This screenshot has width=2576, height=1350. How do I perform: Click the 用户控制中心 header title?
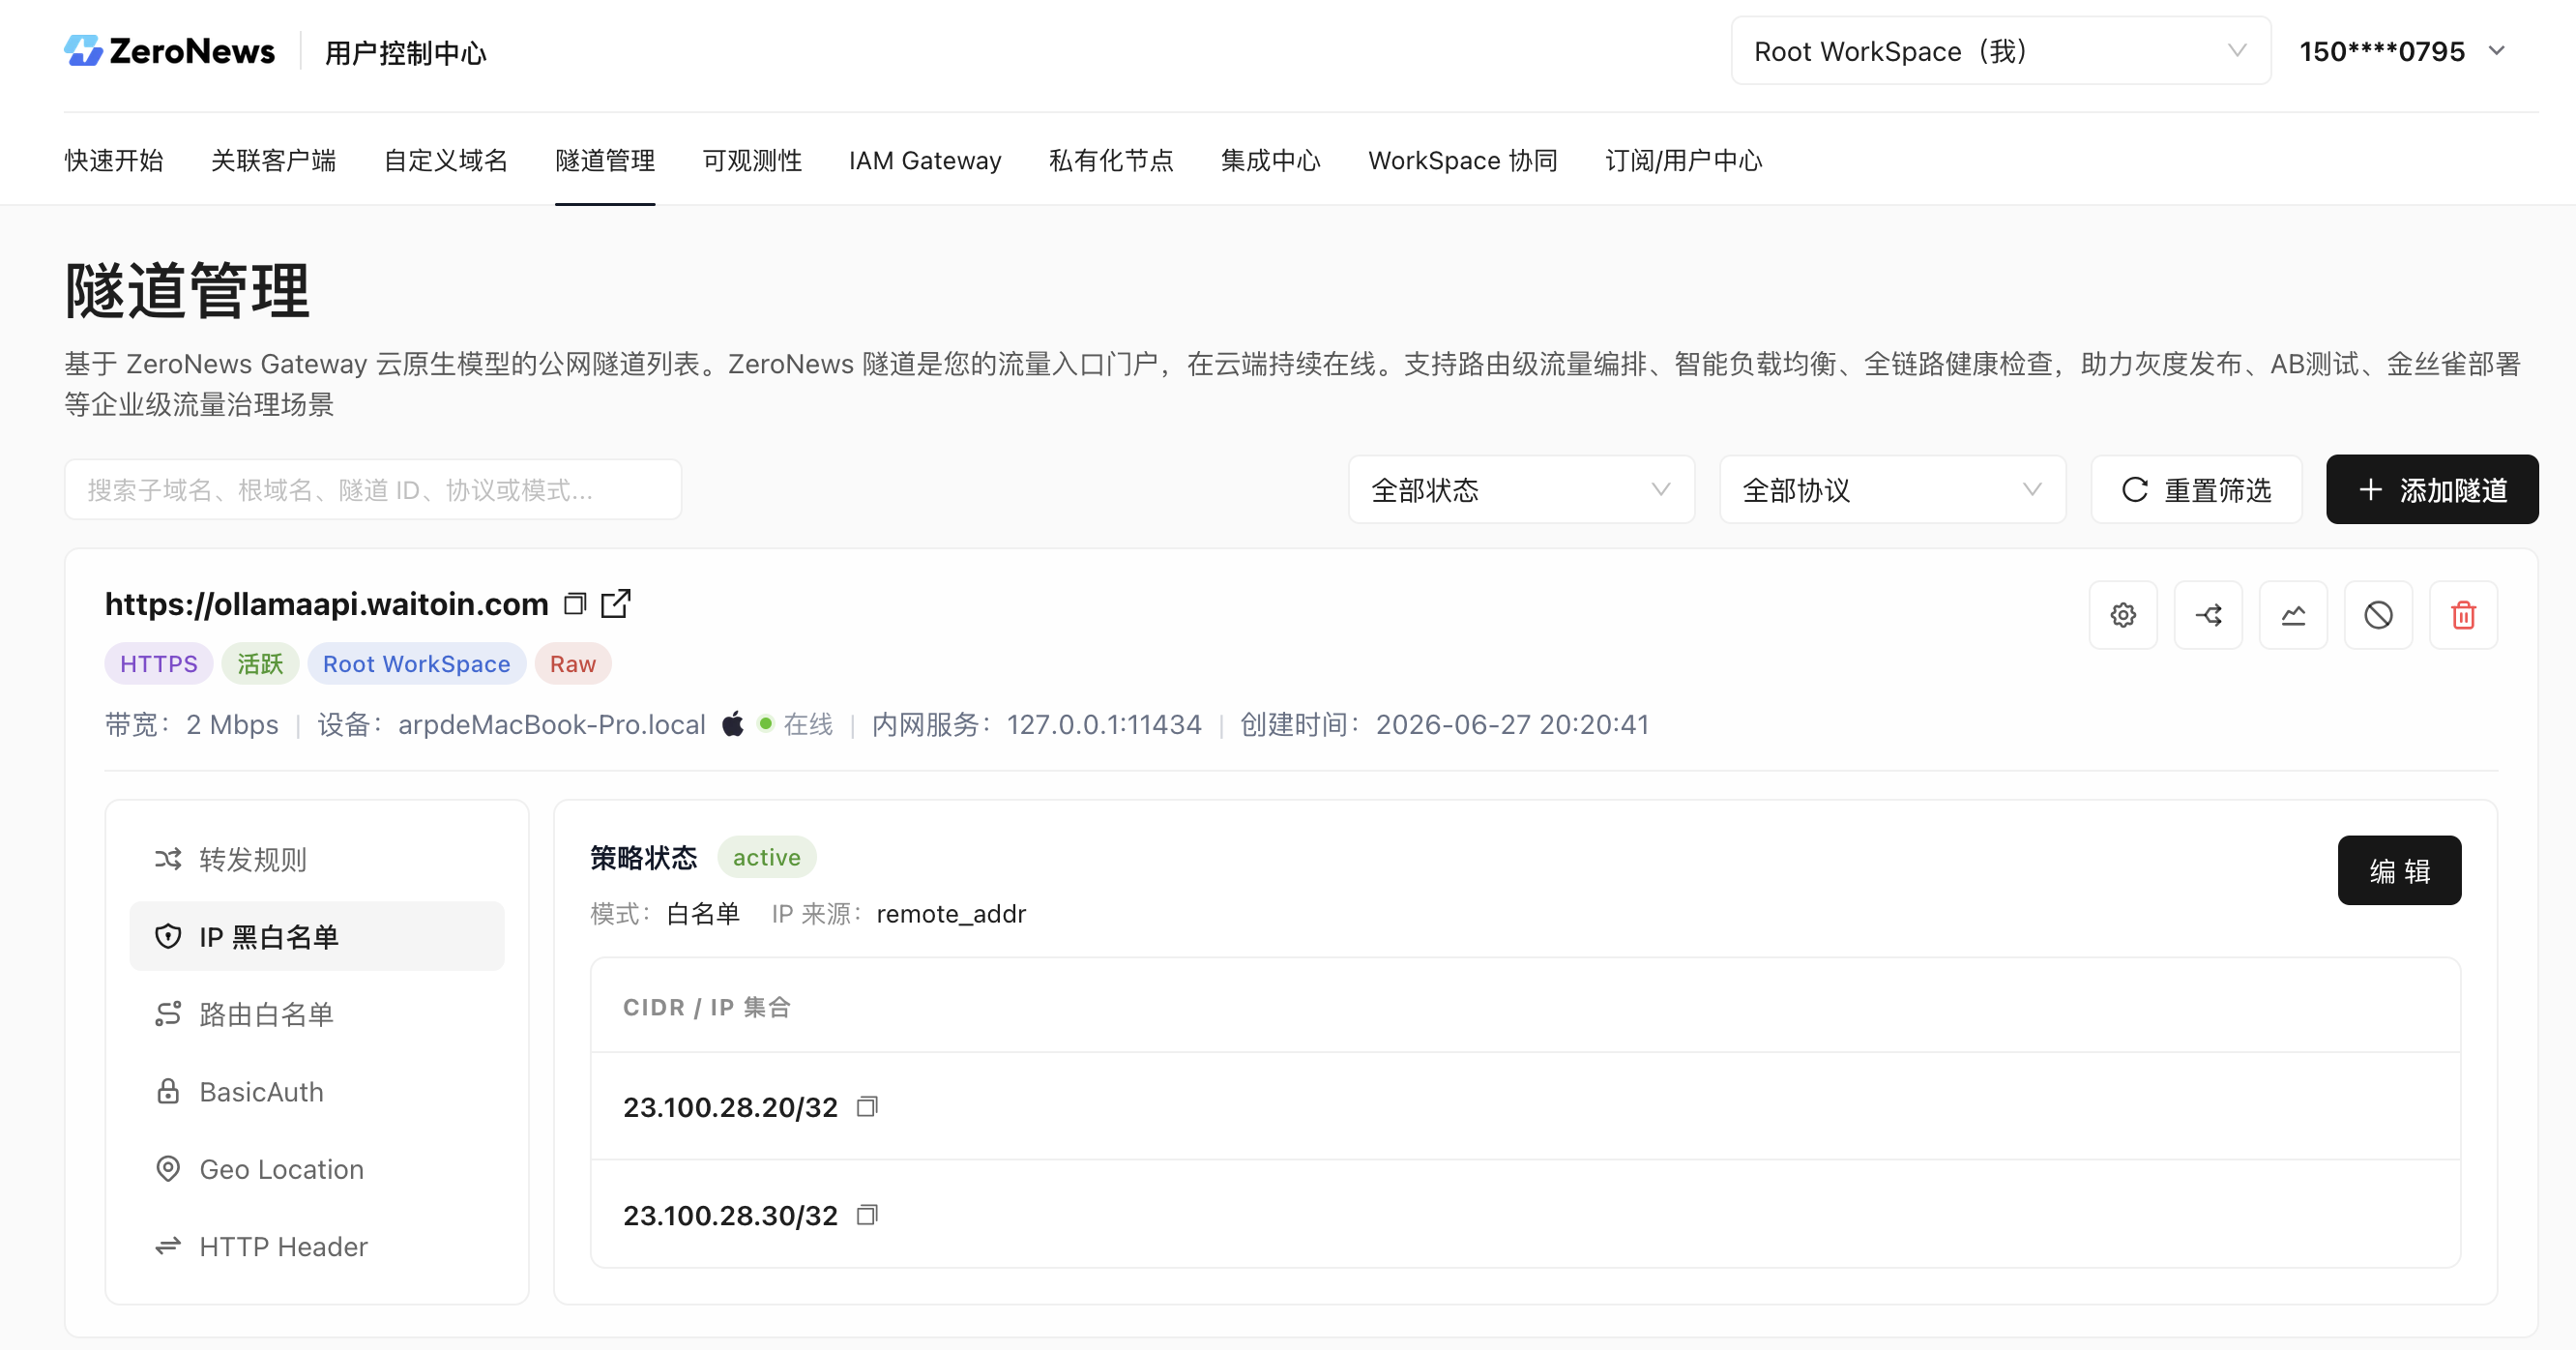click(406, 52)
